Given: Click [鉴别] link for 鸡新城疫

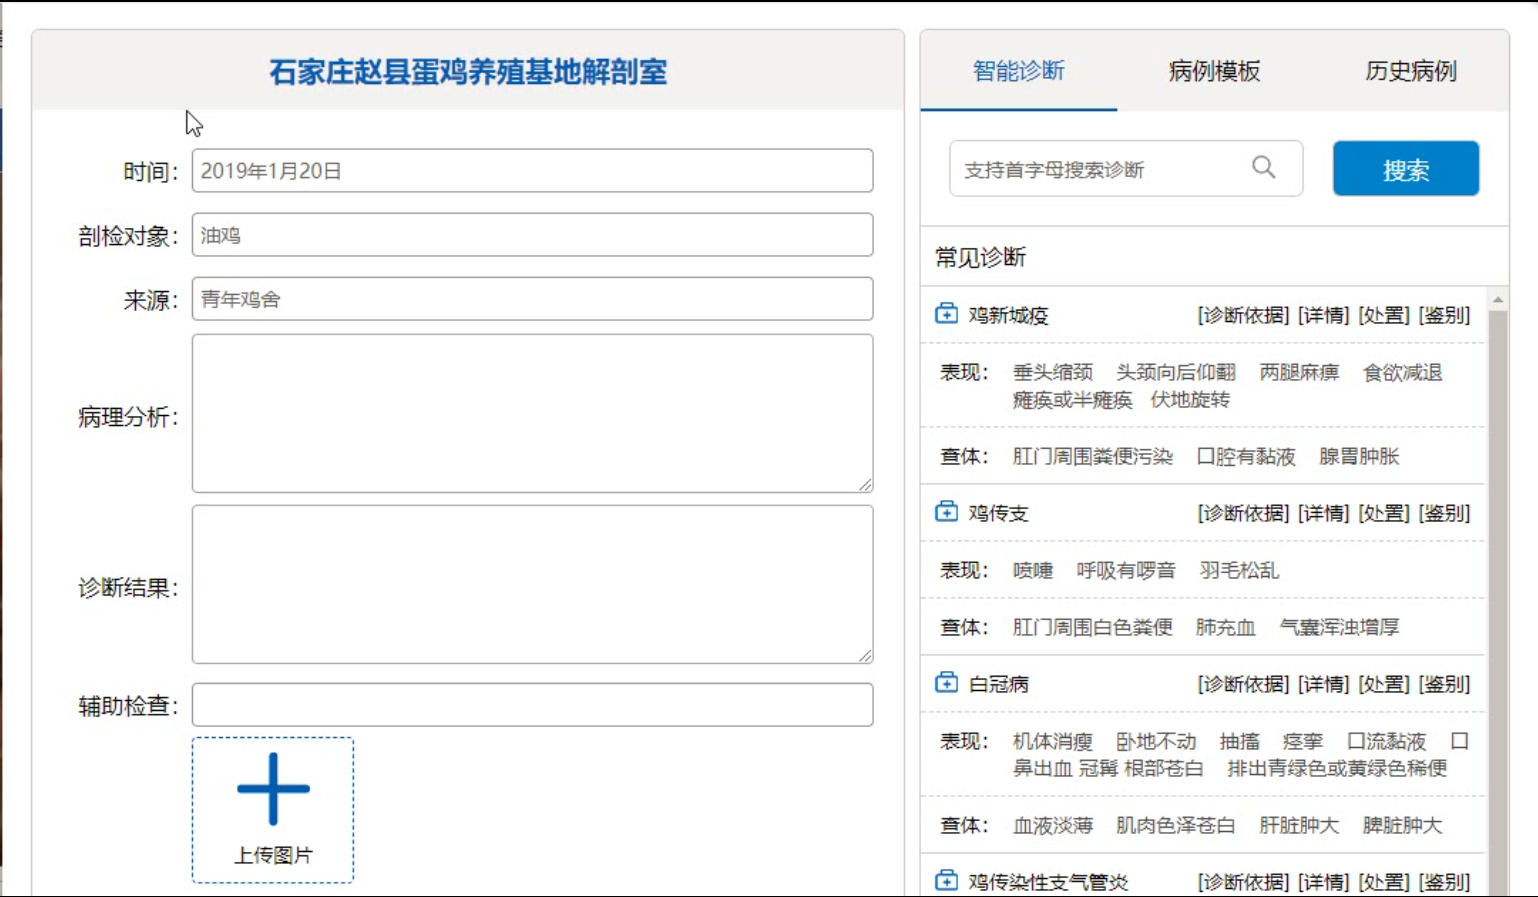Looking at the screenshot, I should pos(1444,315).
